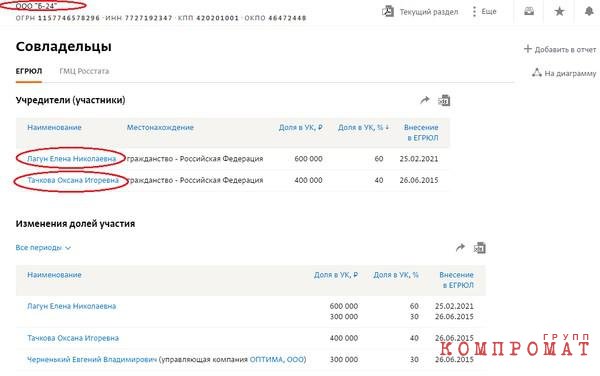Image resolution: width=600 pixels, height=376 pixels.
Task: Click the share arrow icon in Изменения долей участия
Action: (x=460, y=248)
